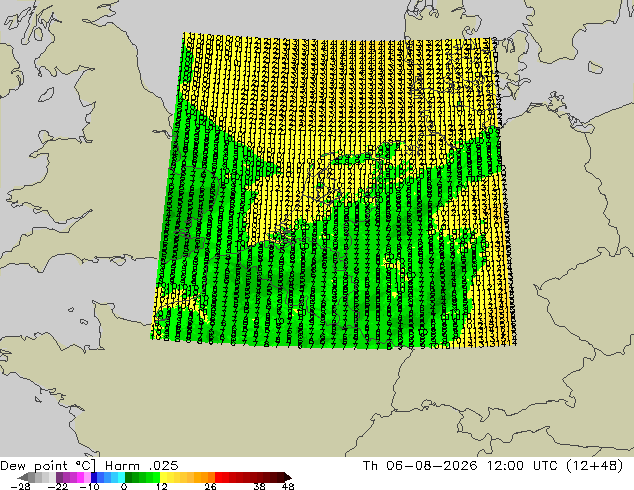Pick the bright yellow legend color

[163, 477]
